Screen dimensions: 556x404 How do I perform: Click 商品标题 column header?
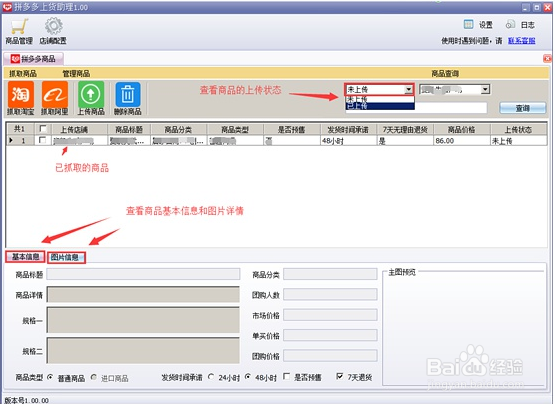(x=129, y=129)
